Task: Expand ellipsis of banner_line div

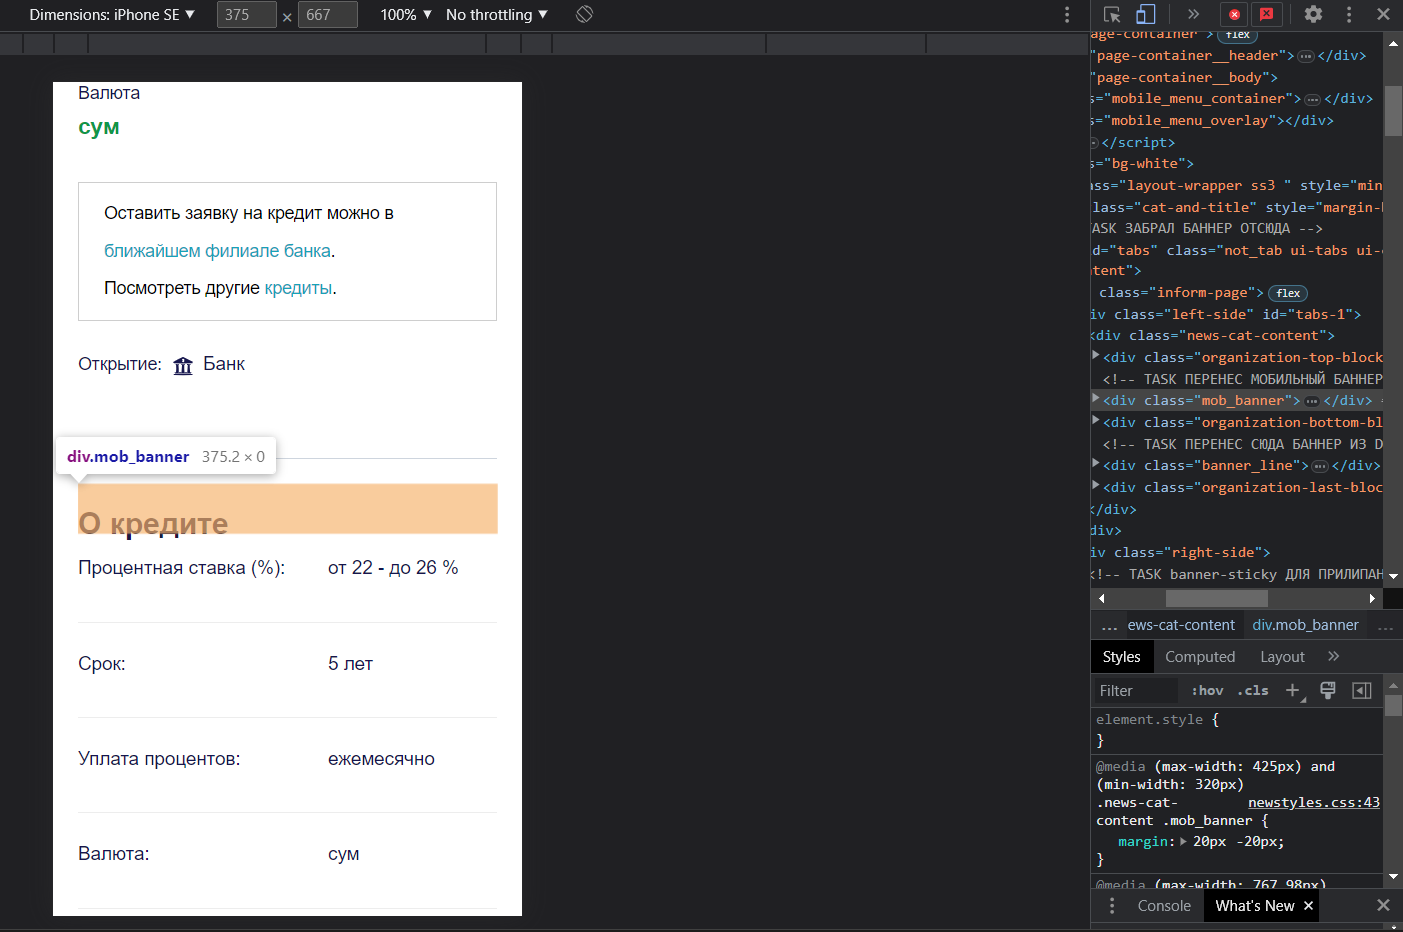Action: click(x=1320, y=467)
